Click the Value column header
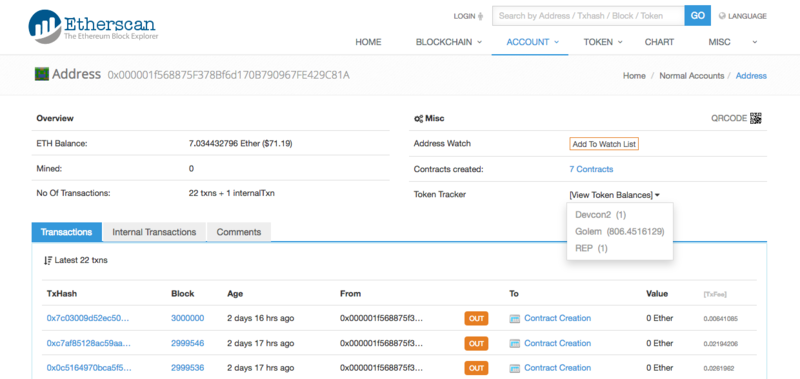Screen dimensions: 800x379 point(657,294)
